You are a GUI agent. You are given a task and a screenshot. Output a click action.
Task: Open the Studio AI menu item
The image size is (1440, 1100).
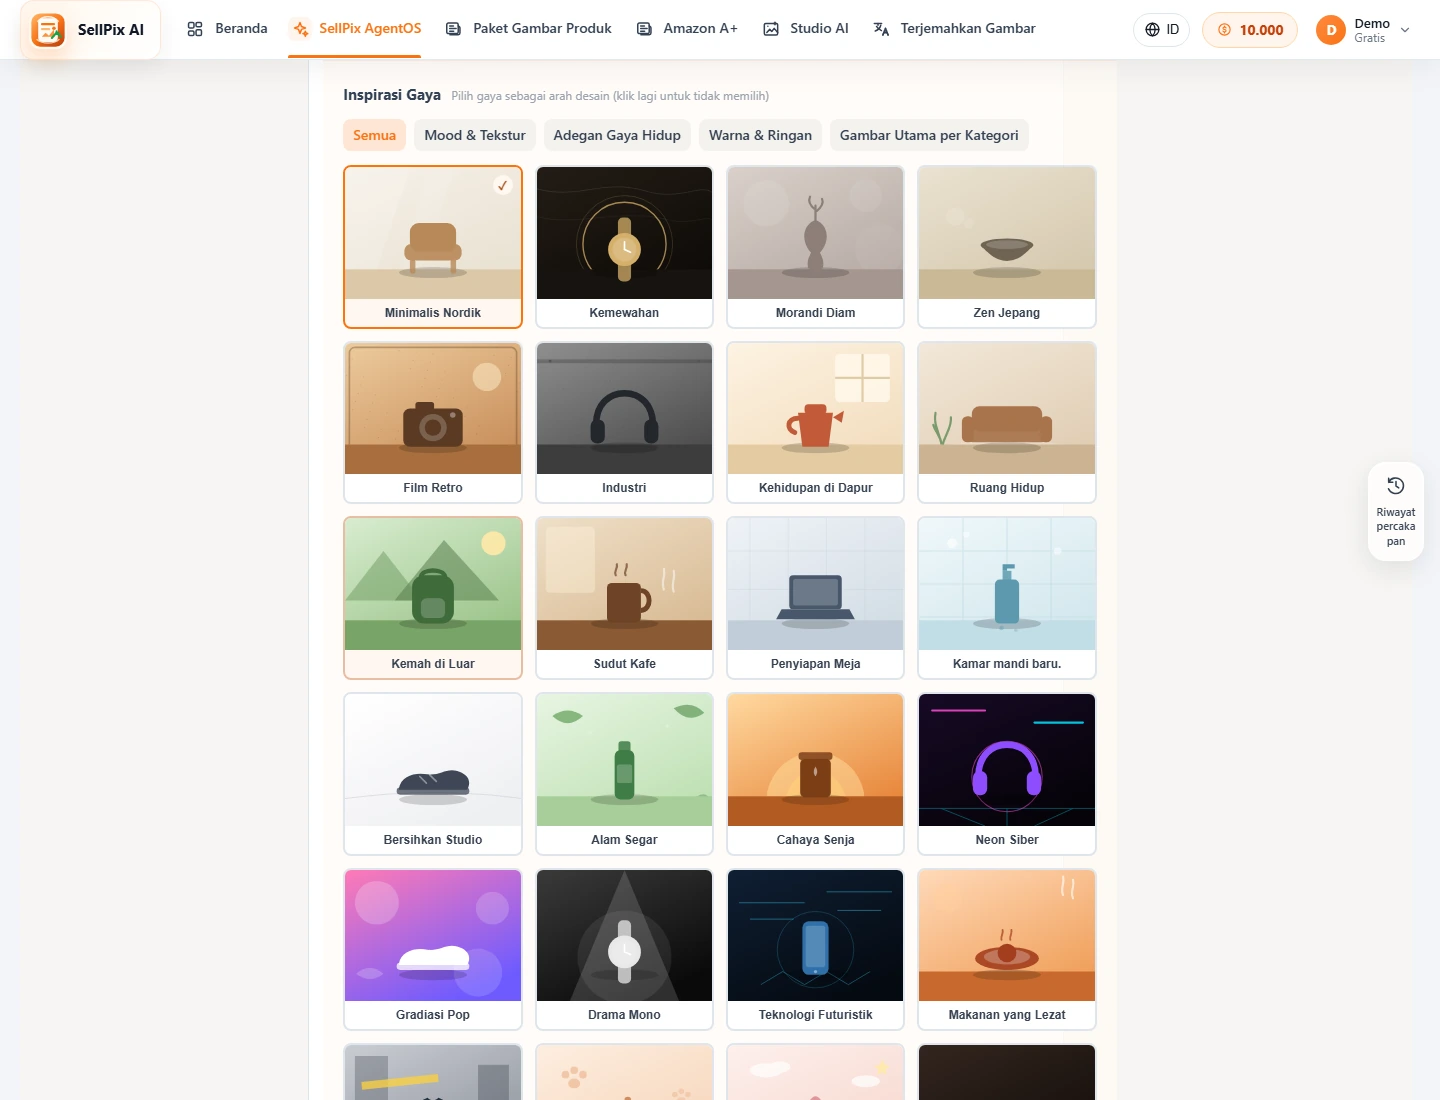tap(806, 29)
